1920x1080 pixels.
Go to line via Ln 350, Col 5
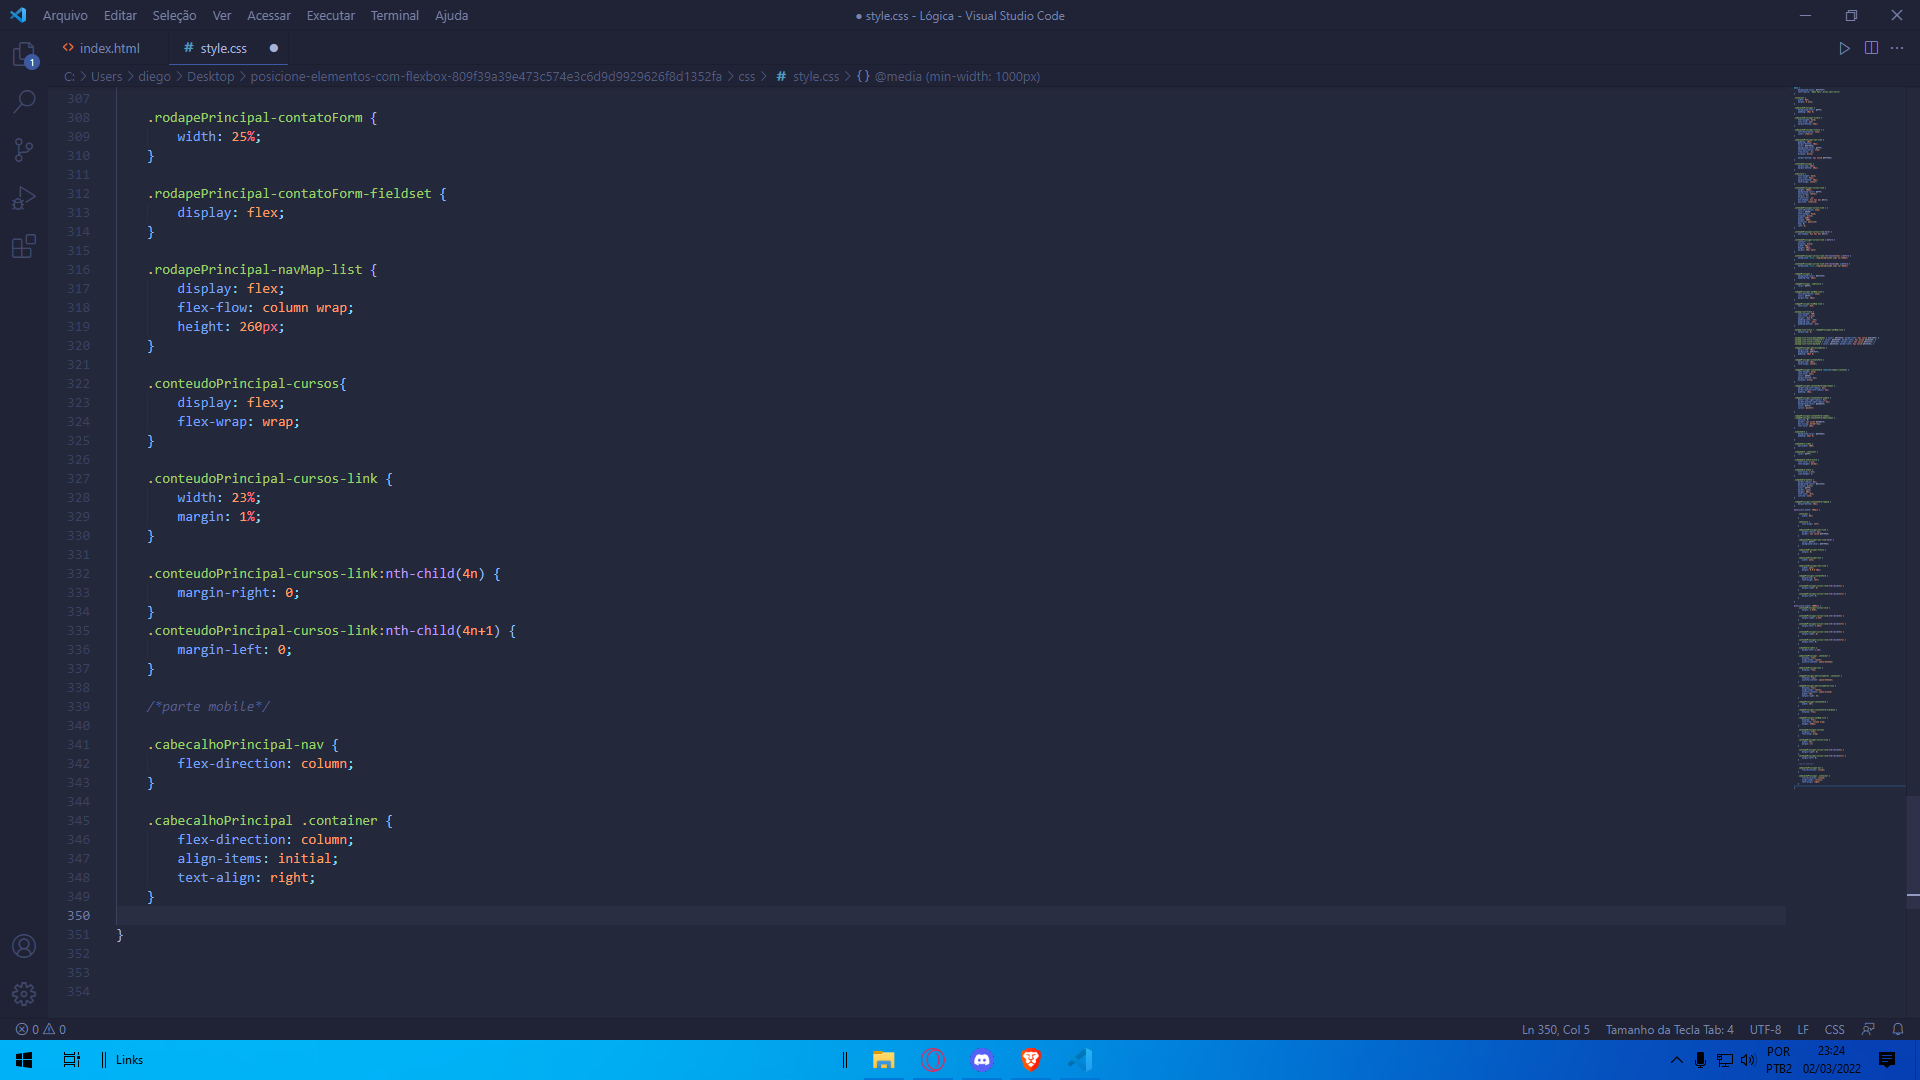[x=1555, y=1029]
